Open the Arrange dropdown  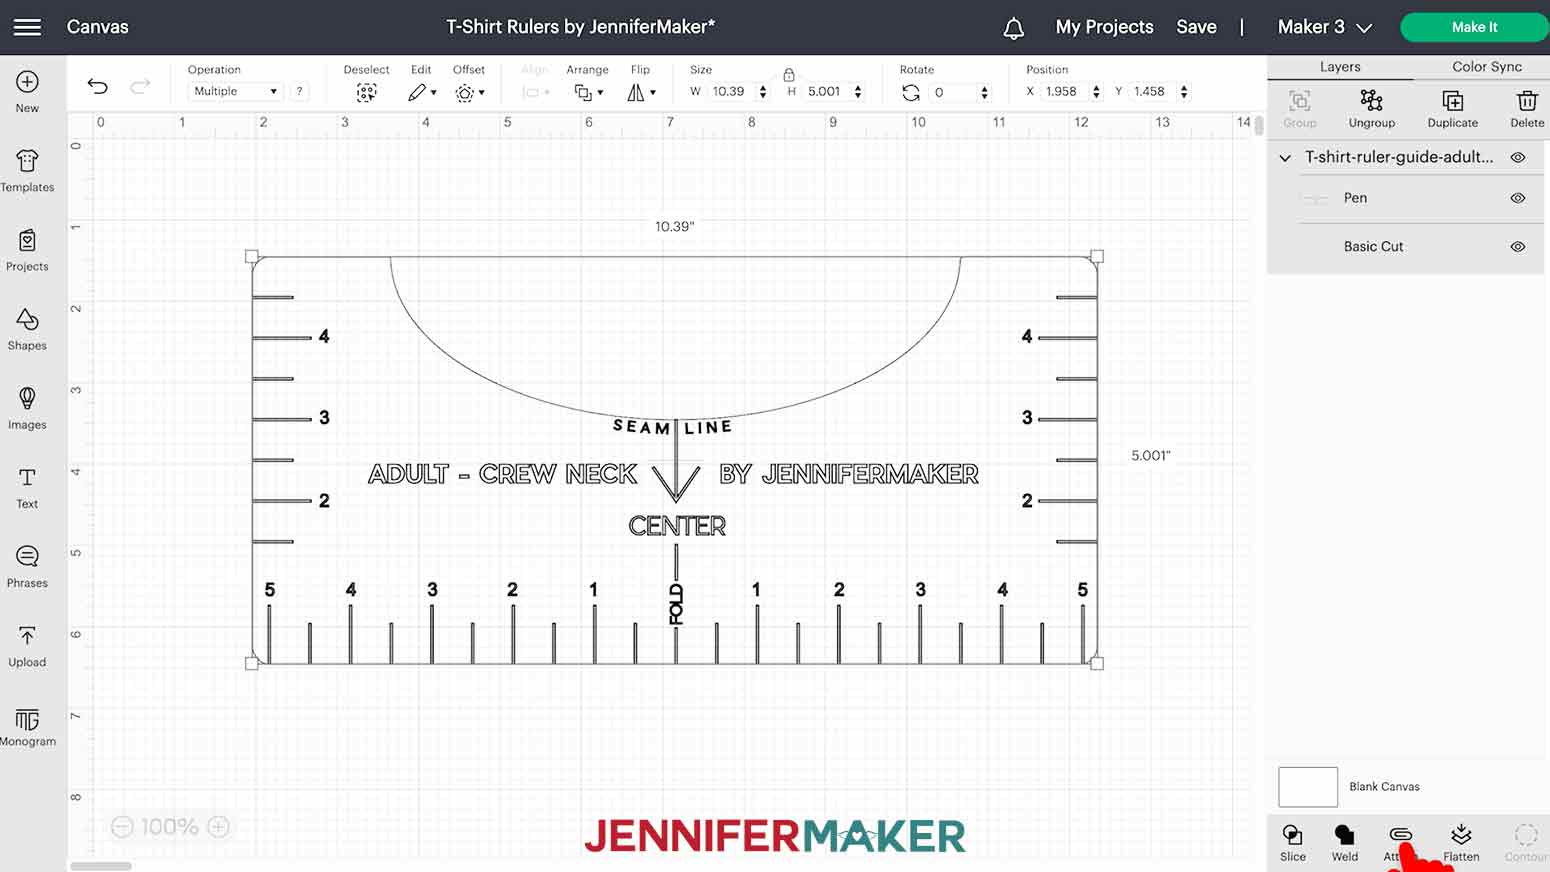pos(588,92)
